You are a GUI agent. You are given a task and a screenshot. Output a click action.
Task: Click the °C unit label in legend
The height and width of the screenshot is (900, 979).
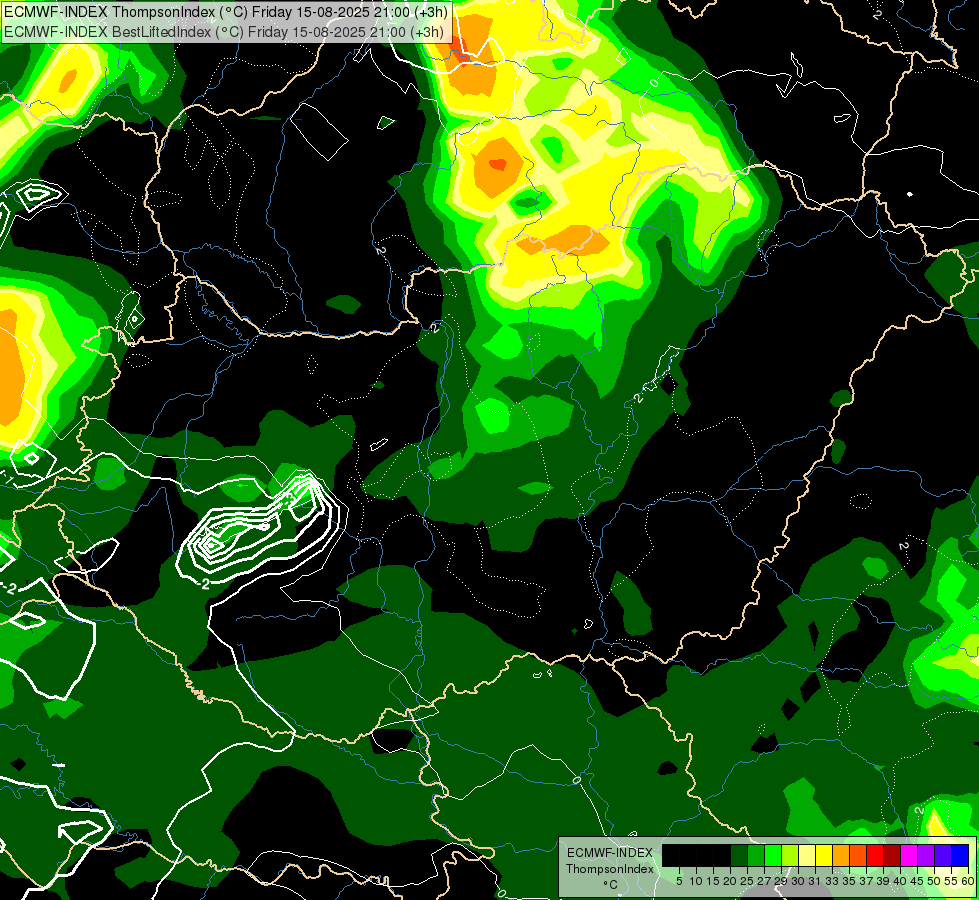click(x=611, y=884)
